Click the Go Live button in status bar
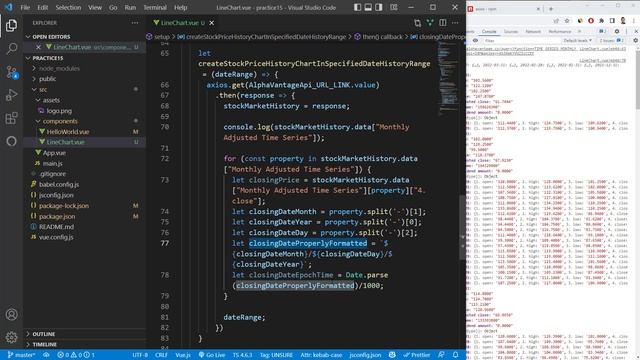 point(211,355)
